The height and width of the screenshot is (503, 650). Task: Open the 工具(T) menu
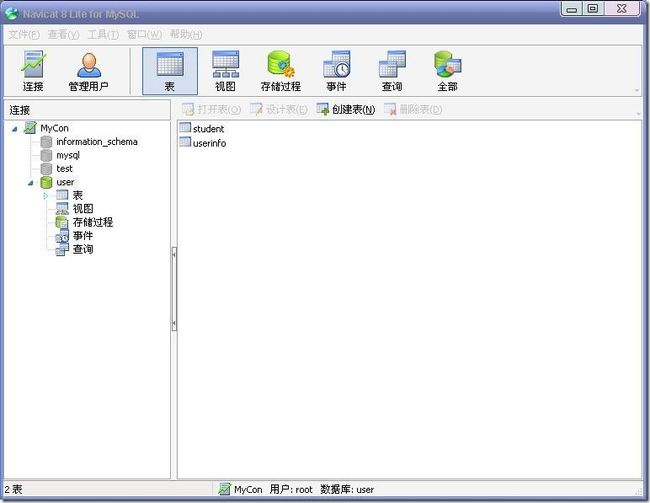pos(103,34)
